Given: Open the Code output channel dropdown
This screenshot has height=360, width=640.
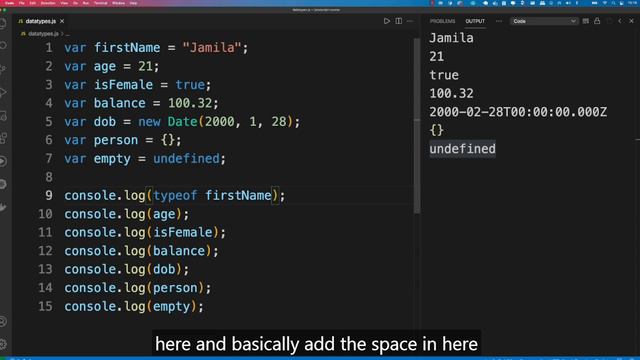Looking at the screenshot, I should 544,21.
